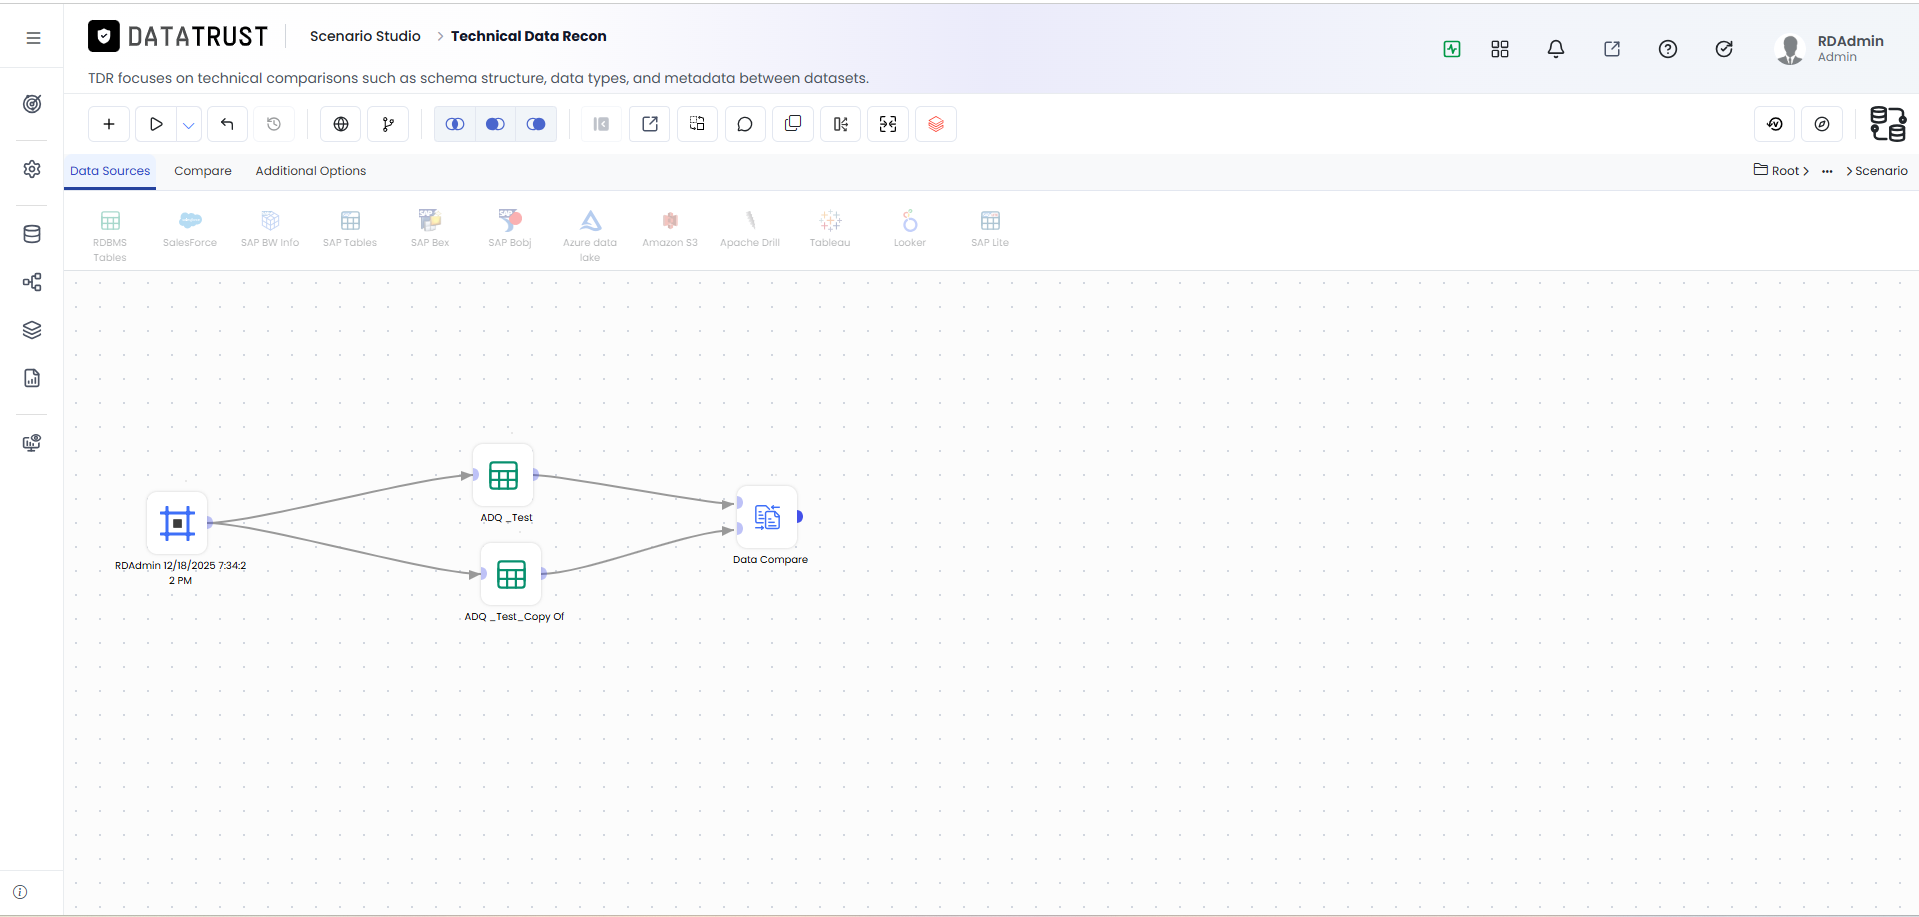
Task: Select SalesForce data source
Action: pos(190,229)
